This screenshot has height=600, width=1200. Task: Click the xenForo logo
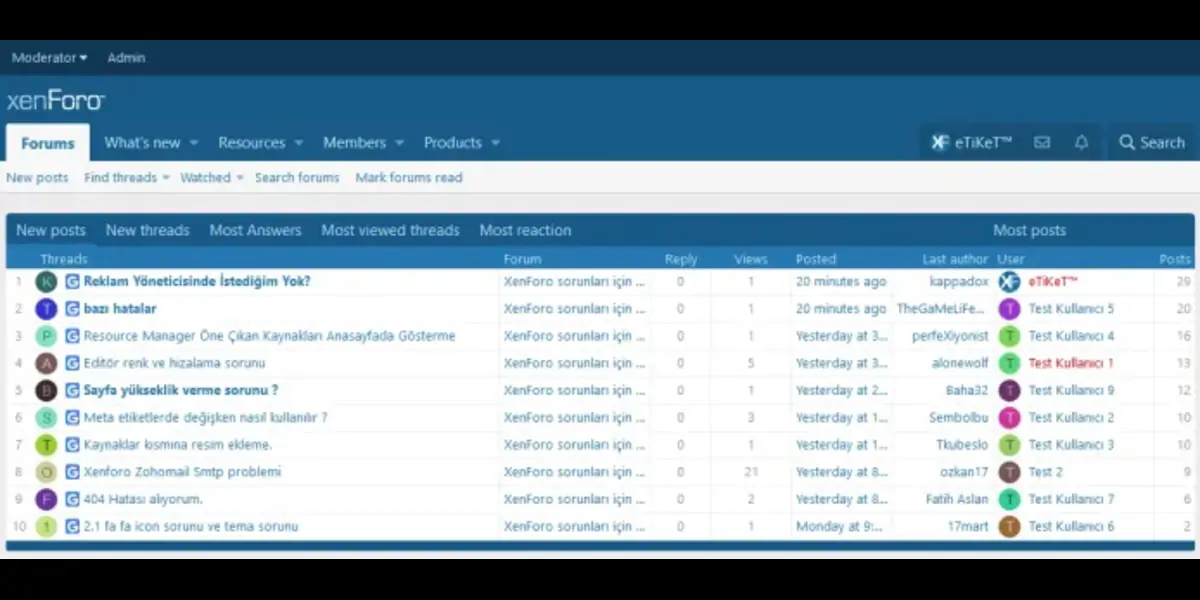tap(56, 101)
